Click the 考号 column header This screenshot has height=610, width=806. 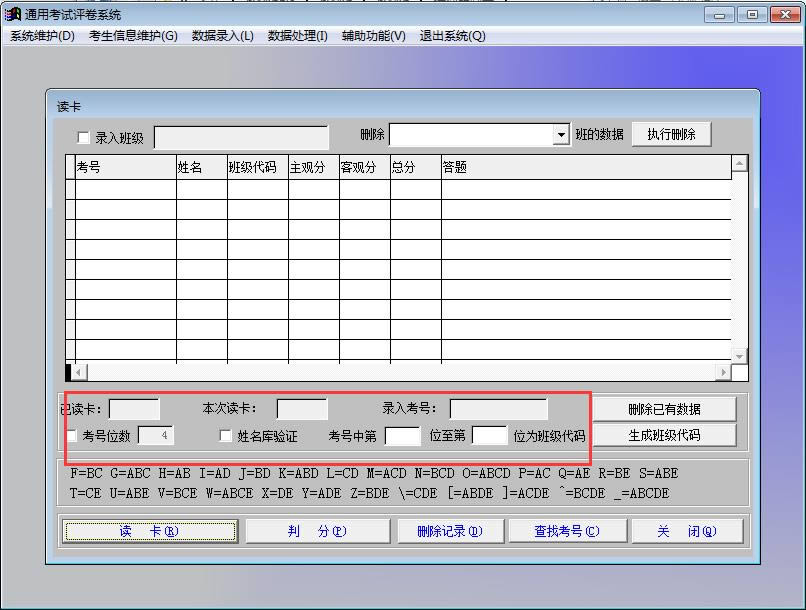click(x=126, y=167)
